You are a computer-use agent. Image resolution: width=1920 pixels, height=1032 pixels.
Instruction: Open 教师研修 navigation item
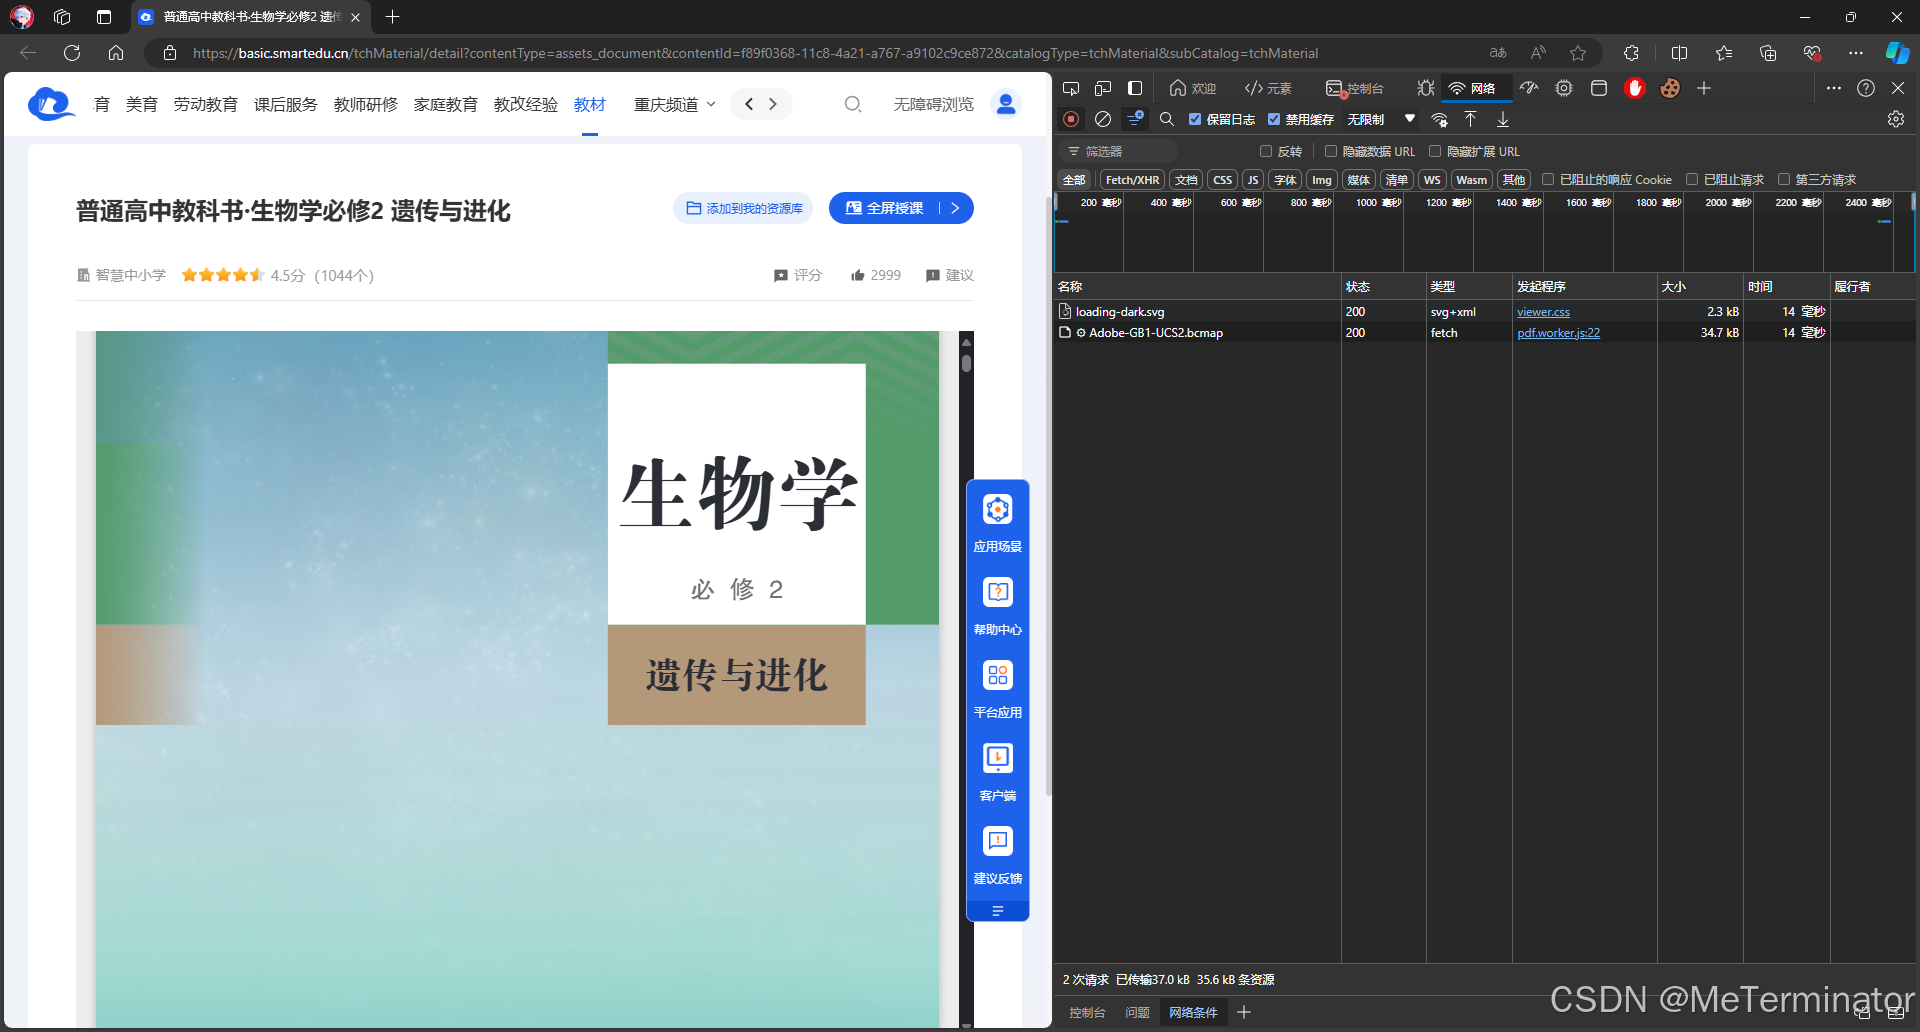coord(366,104)
